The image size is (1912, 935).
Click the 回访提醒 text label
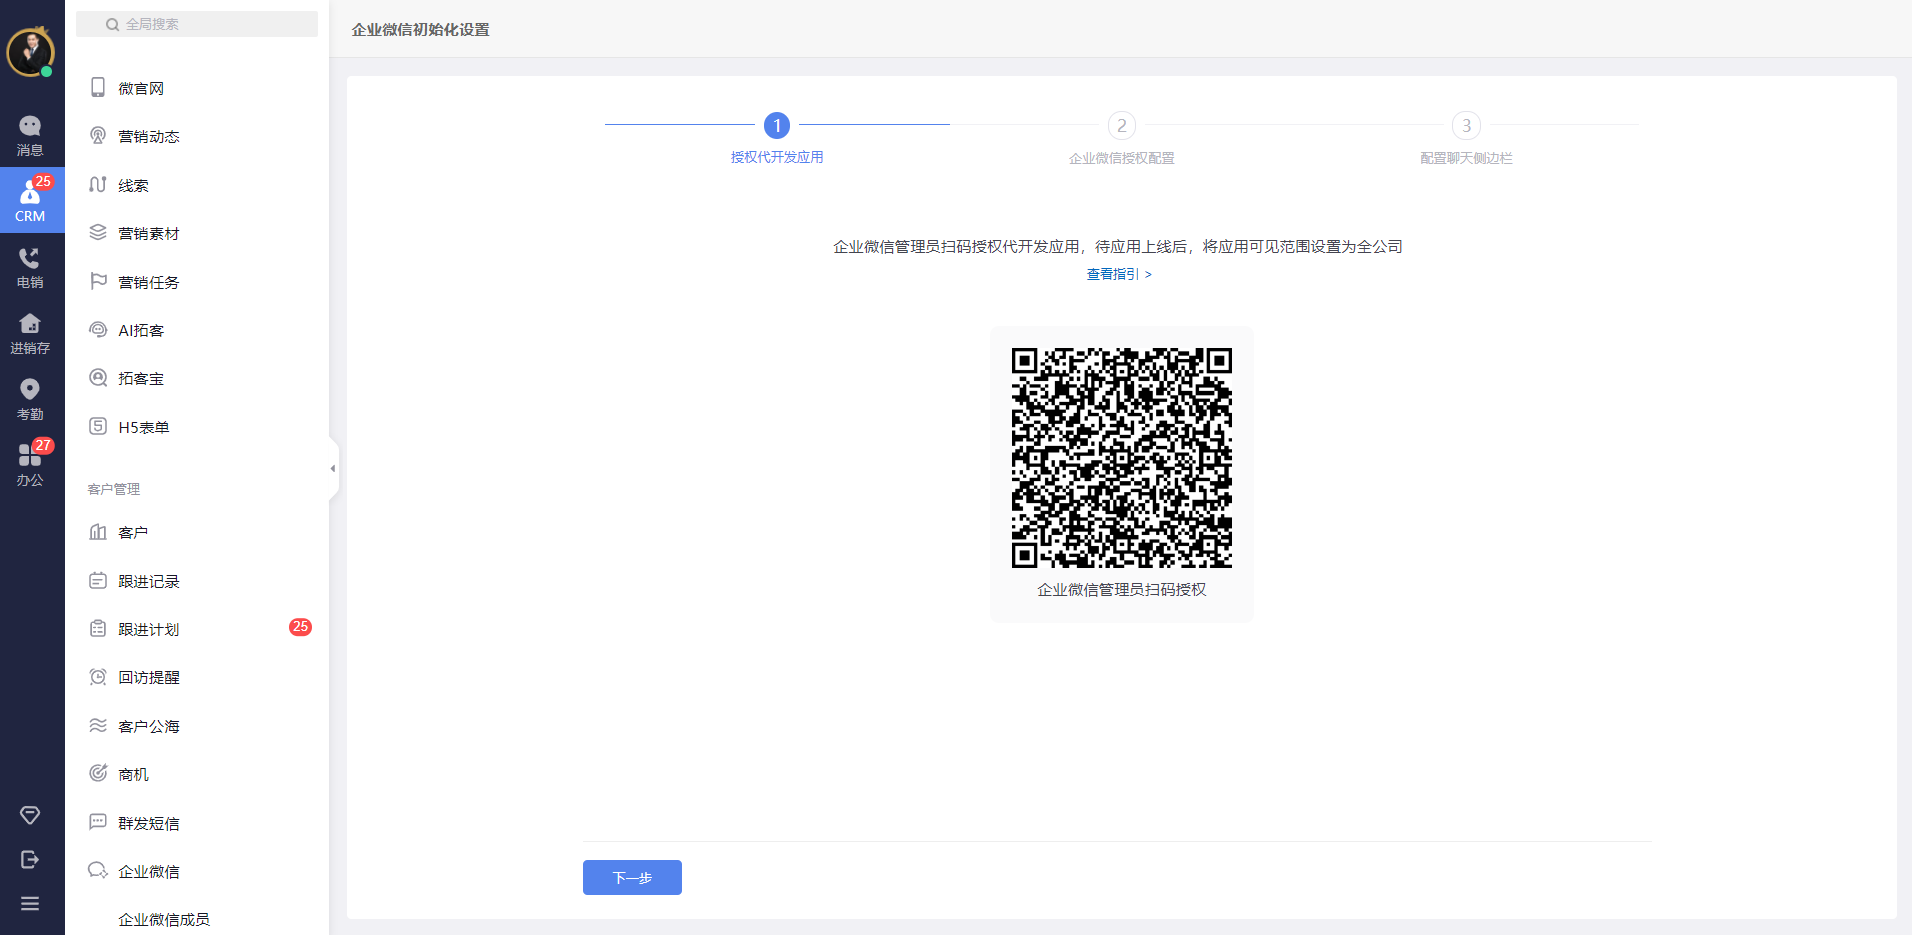[149, 678]
